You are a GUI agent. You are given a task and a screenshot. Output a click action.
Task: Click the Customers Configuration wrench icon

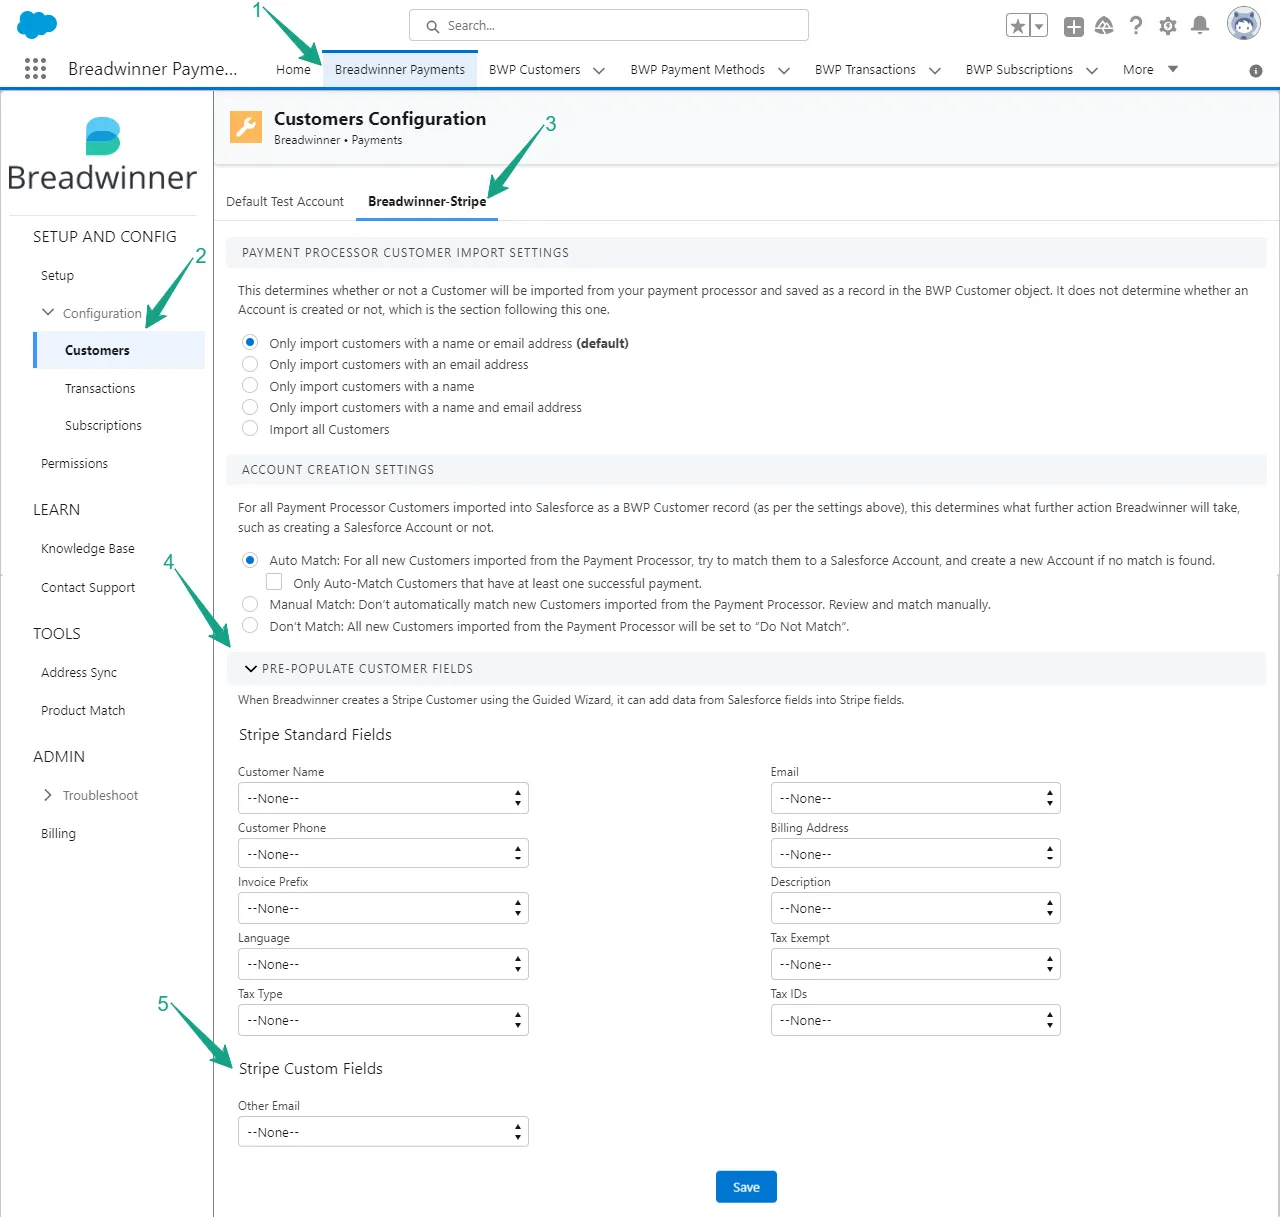(246, 127)
